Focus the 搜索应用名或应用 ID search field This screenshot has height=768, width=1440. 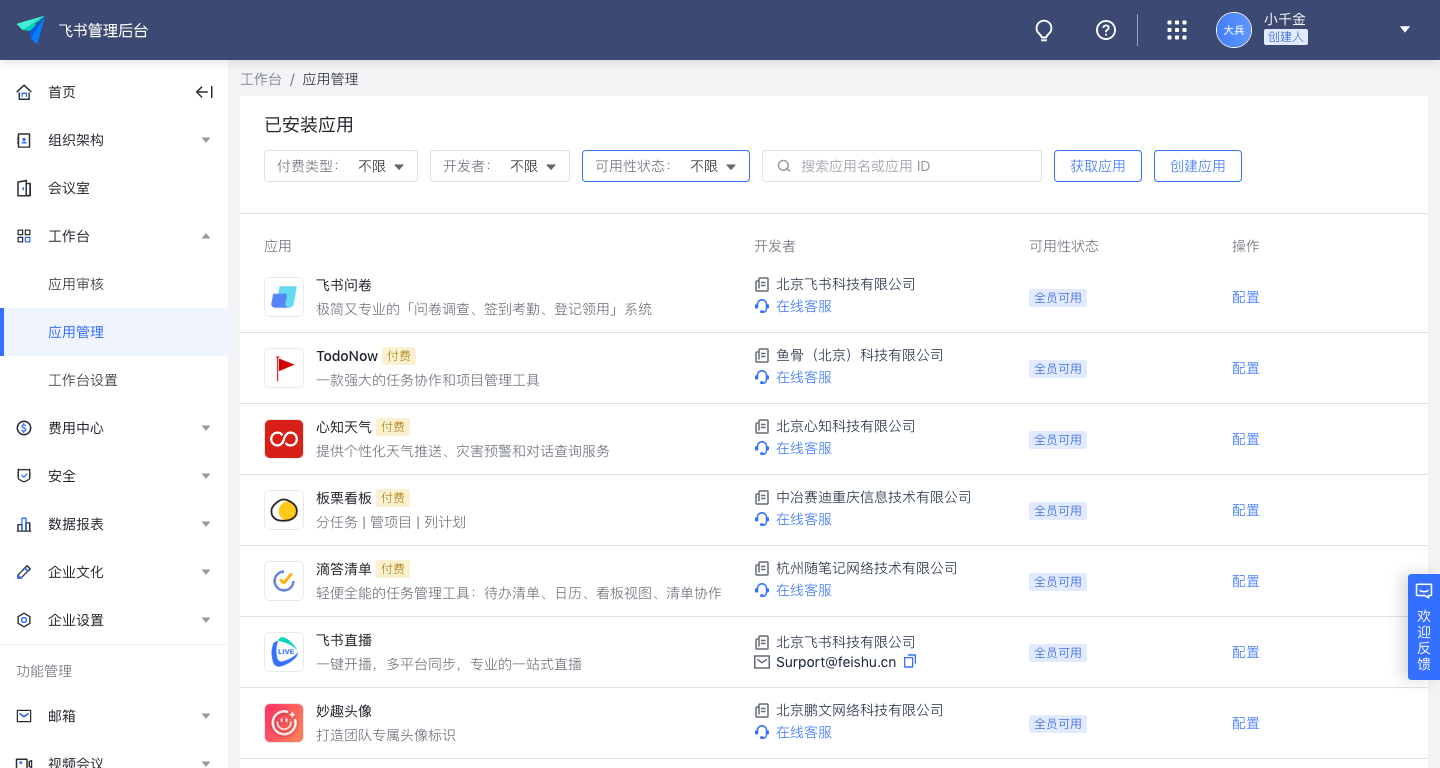pyautogui.click(x=902, y=166)
